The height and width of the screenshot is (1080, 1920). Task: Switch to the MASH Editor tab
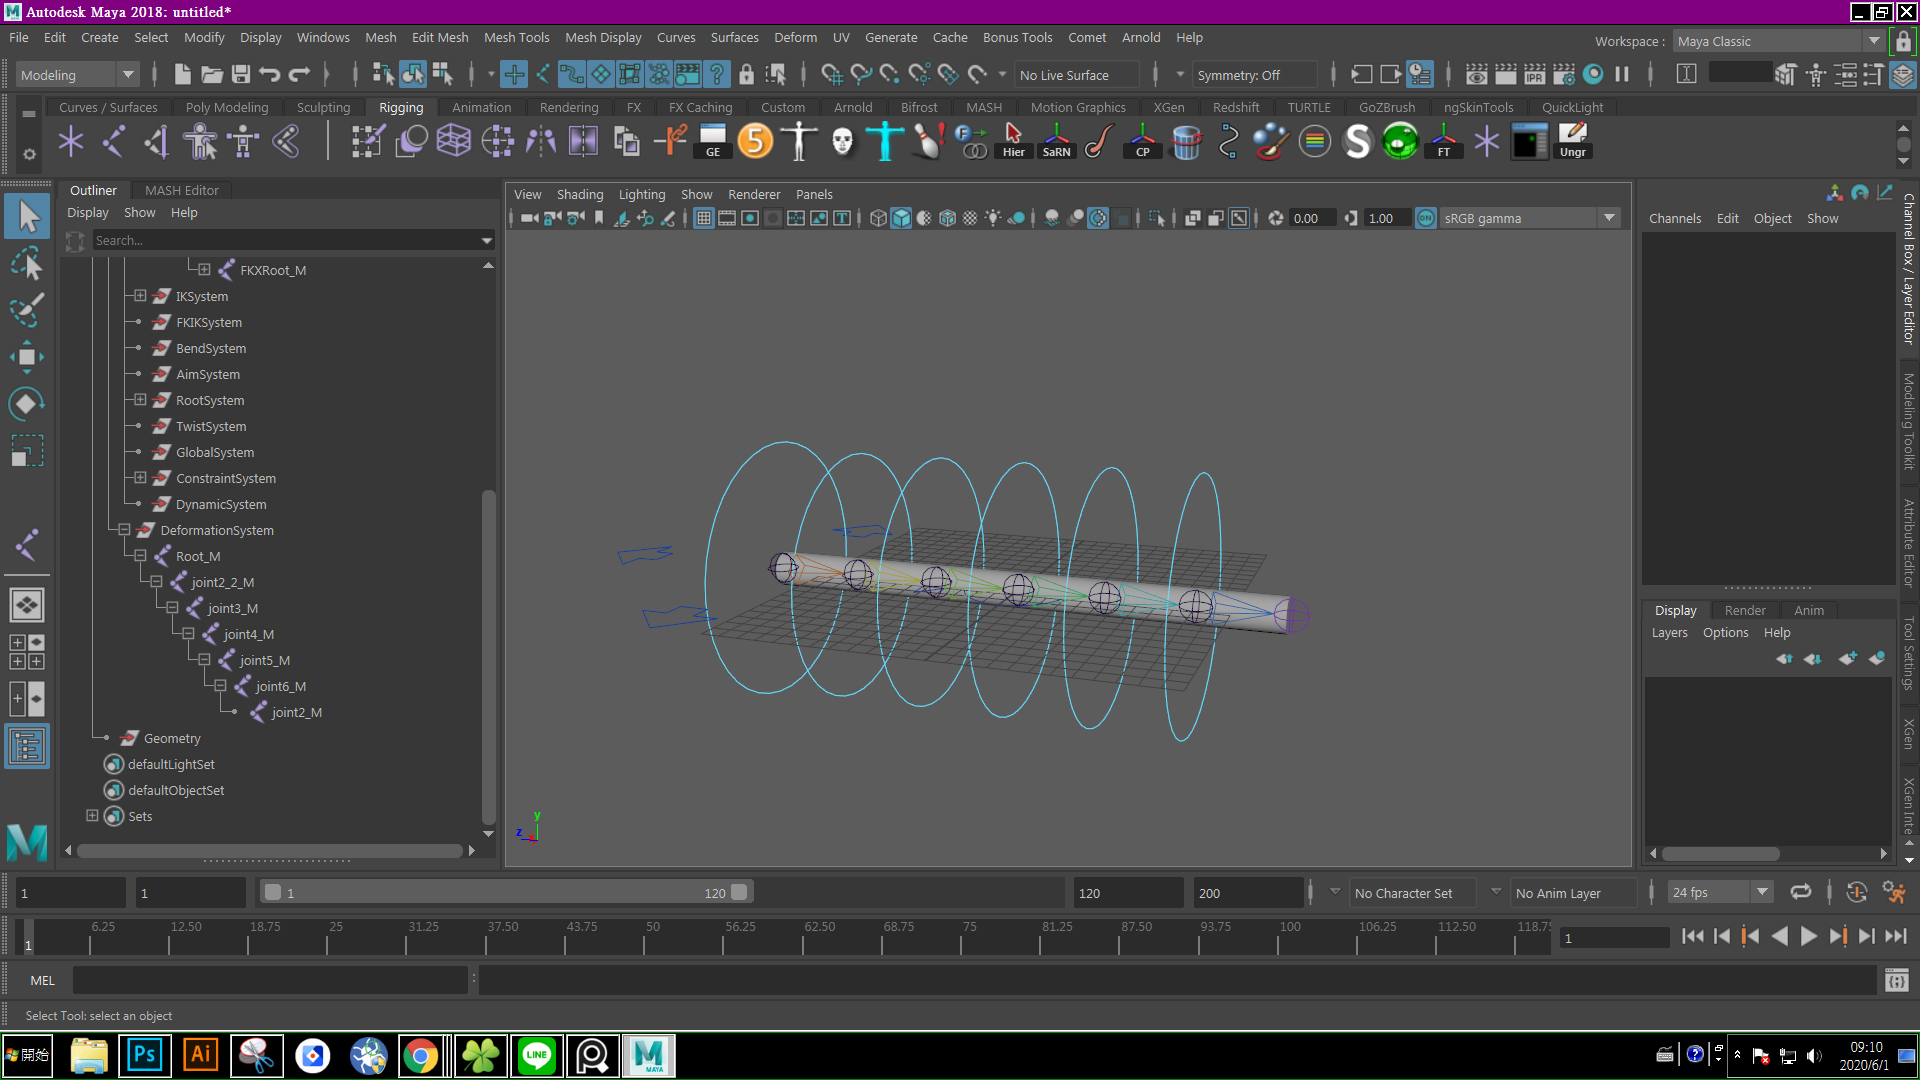tap(181, 190)
